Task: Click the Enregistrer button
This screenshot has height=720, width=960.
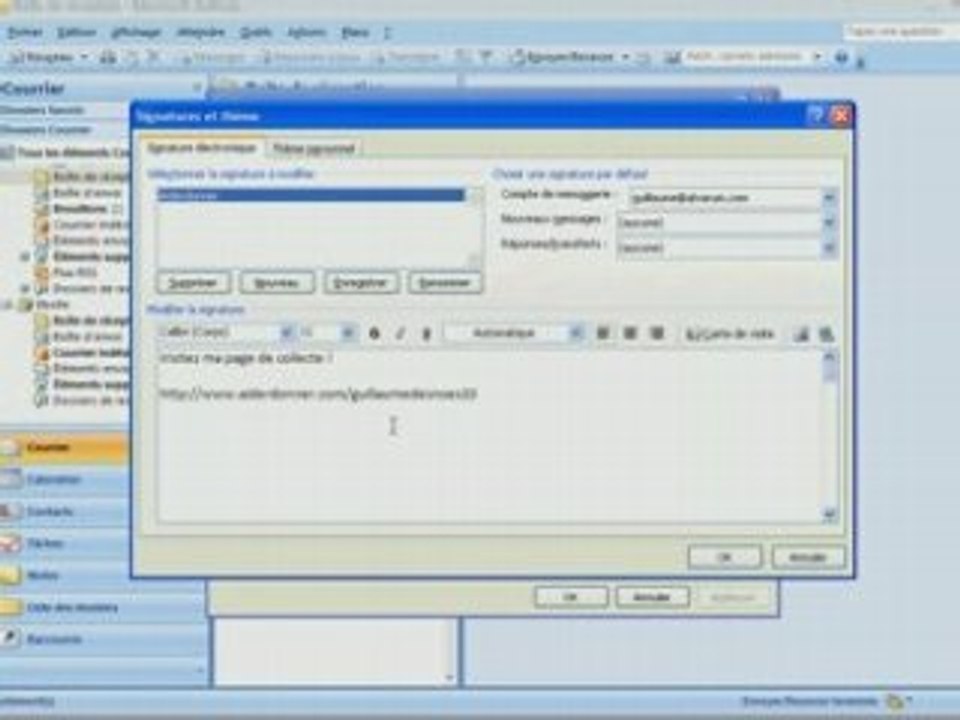Action: [360, 283]
